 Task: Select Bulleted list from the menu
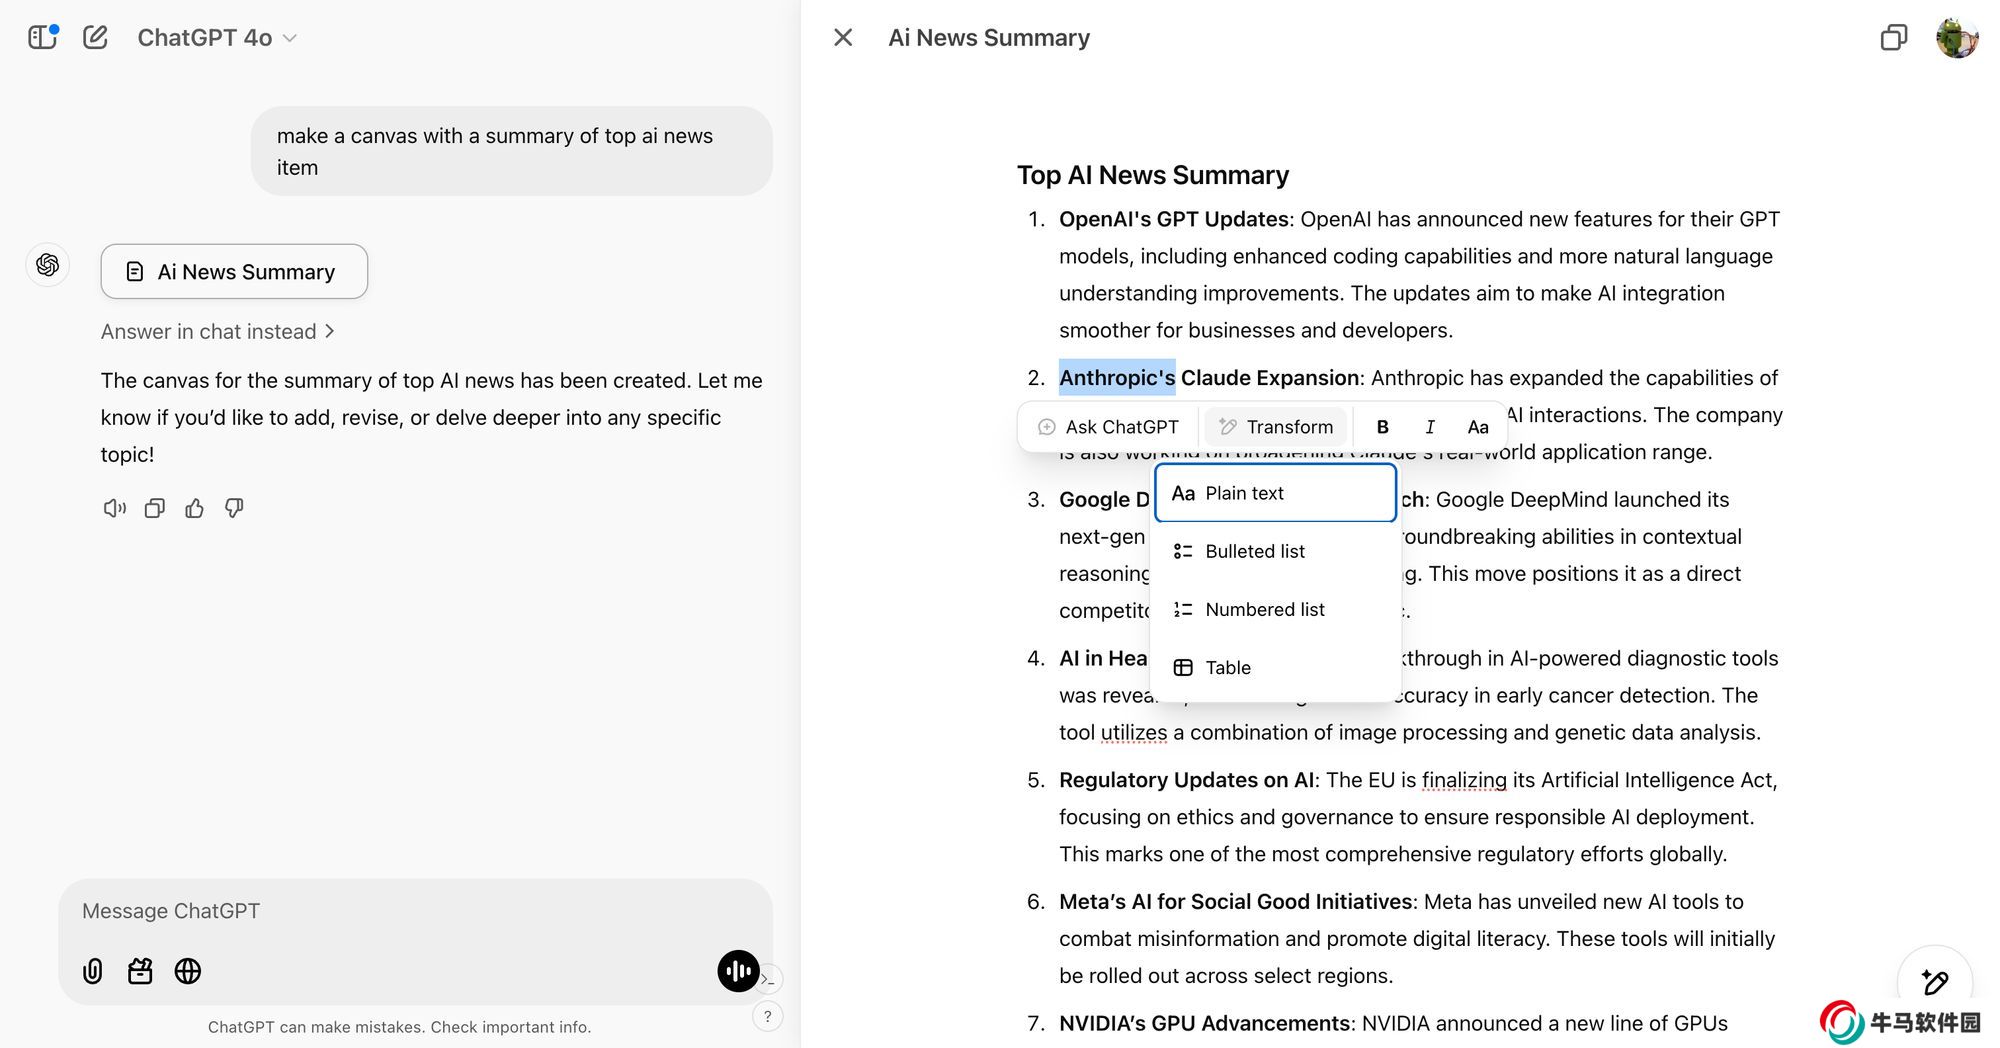click(1254, 551)
